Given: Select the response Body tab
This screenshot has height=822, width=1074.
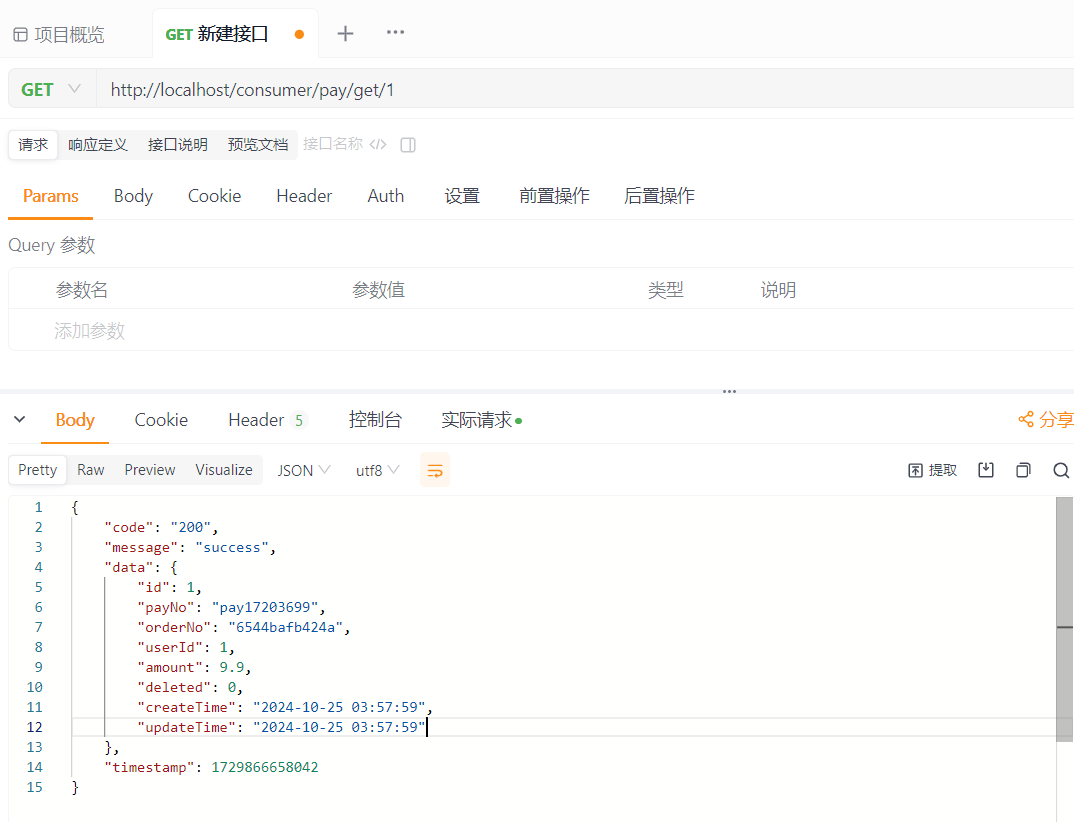Looking at the screenshot, I should click(x=75, y=420).
